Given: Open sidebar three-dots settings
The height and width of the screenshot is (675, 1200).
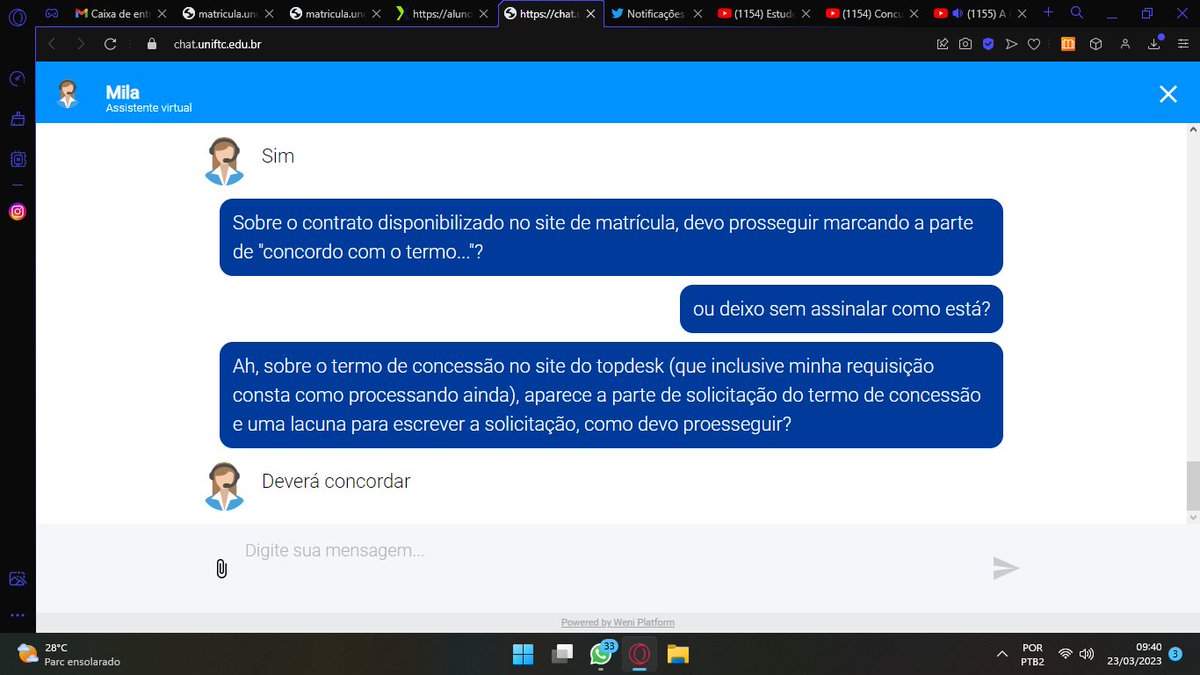Looking at the screenshot, I should 17,614.
